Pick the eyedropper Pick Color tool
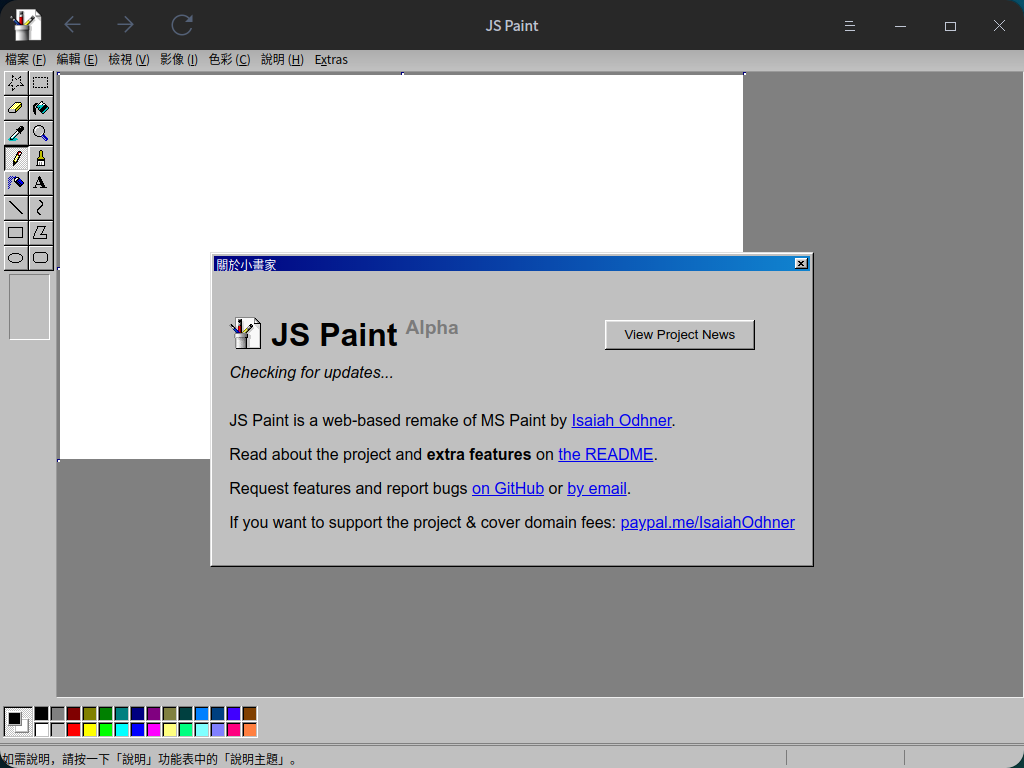Viewport: 1024px width, 768px height. 16,133
